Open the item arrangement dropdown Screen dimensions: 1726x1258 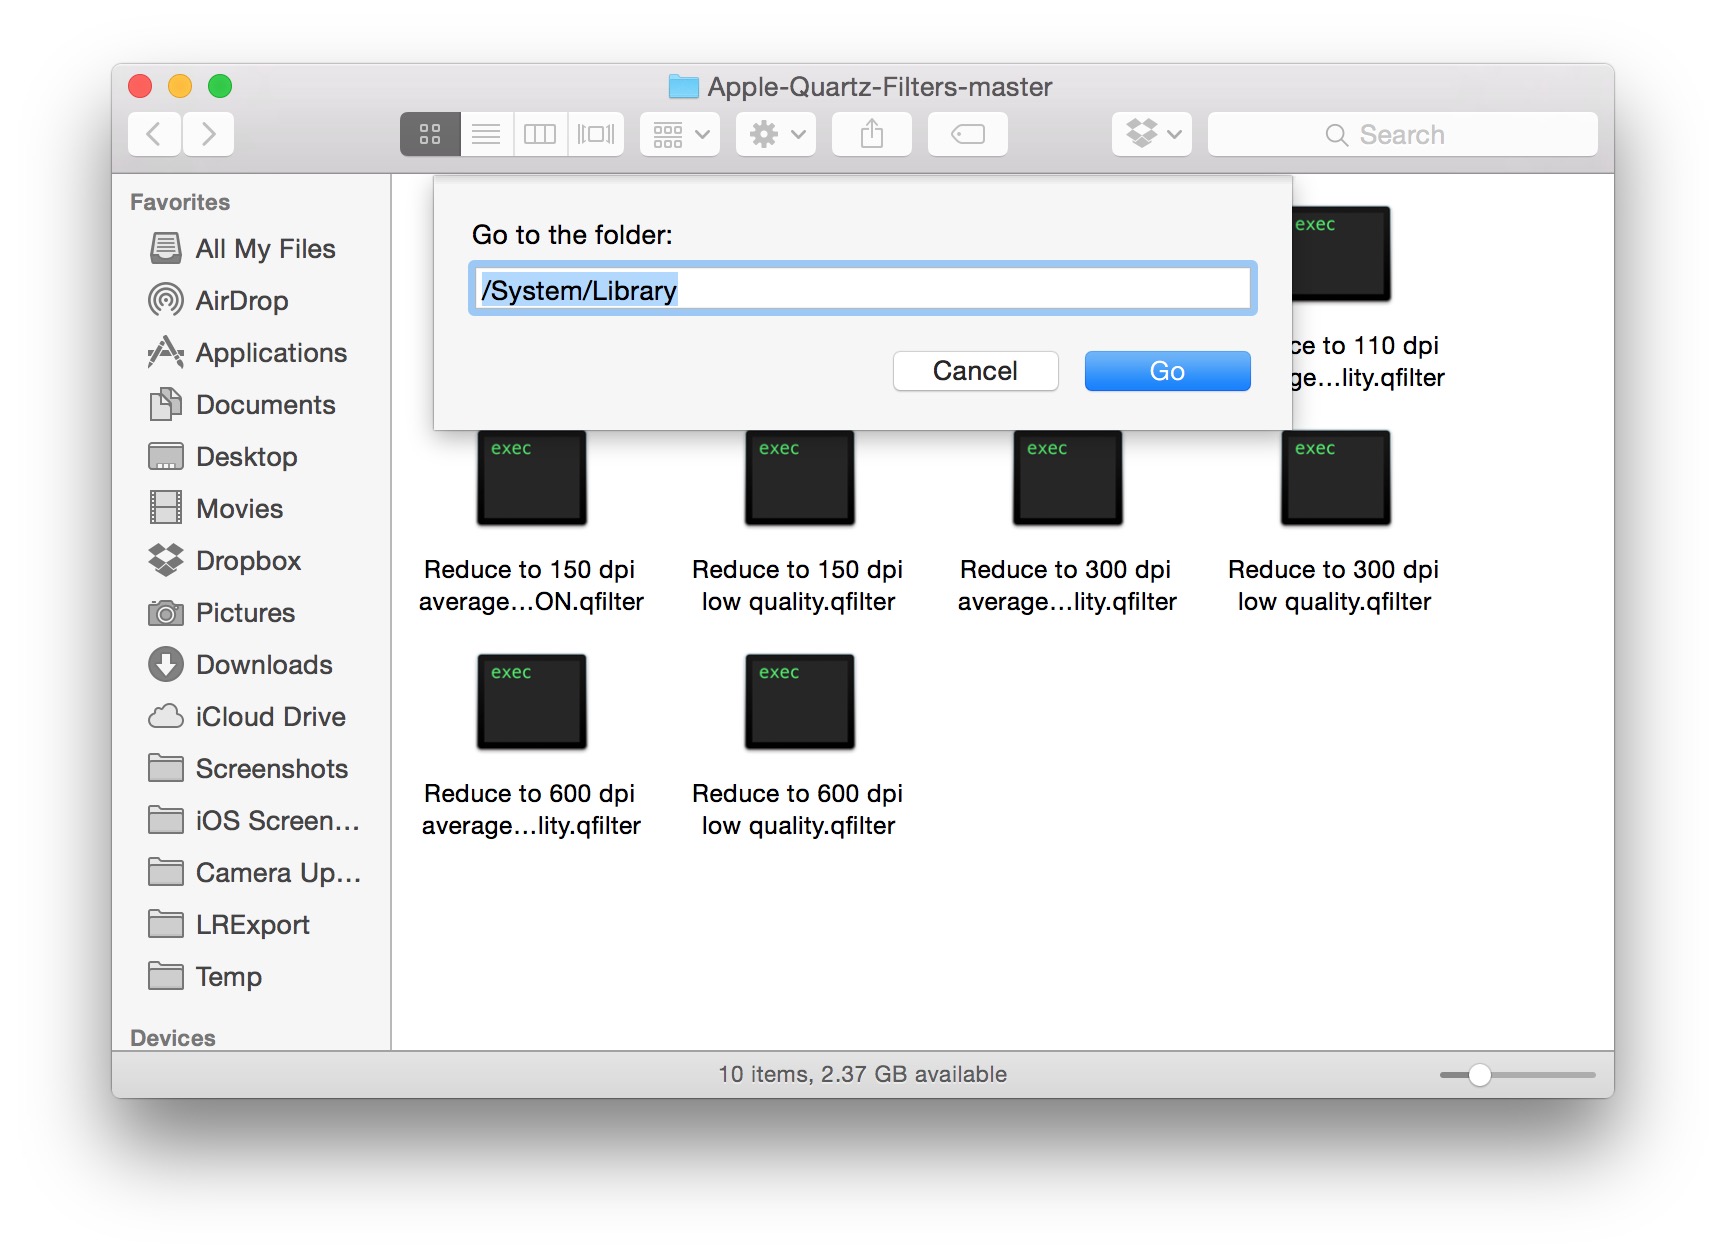680,134
